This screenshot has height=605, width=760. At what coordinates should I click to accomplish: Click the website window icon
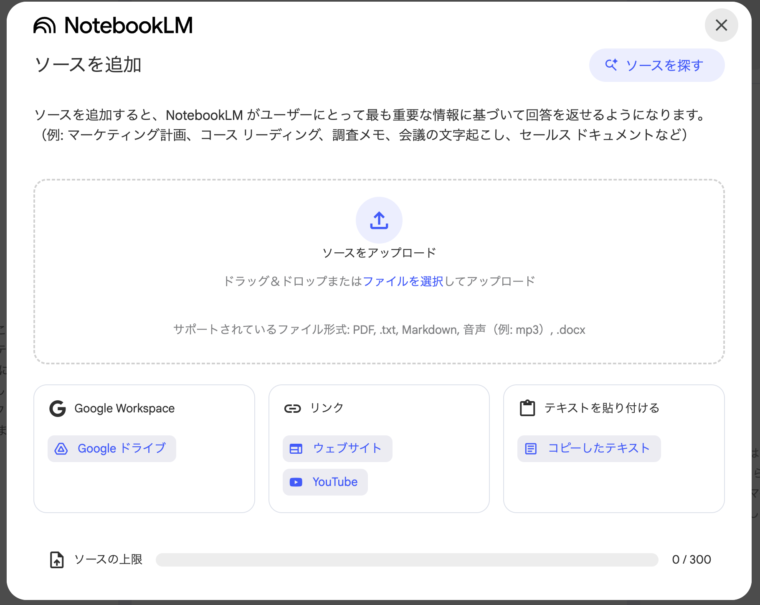pos(295,449)
